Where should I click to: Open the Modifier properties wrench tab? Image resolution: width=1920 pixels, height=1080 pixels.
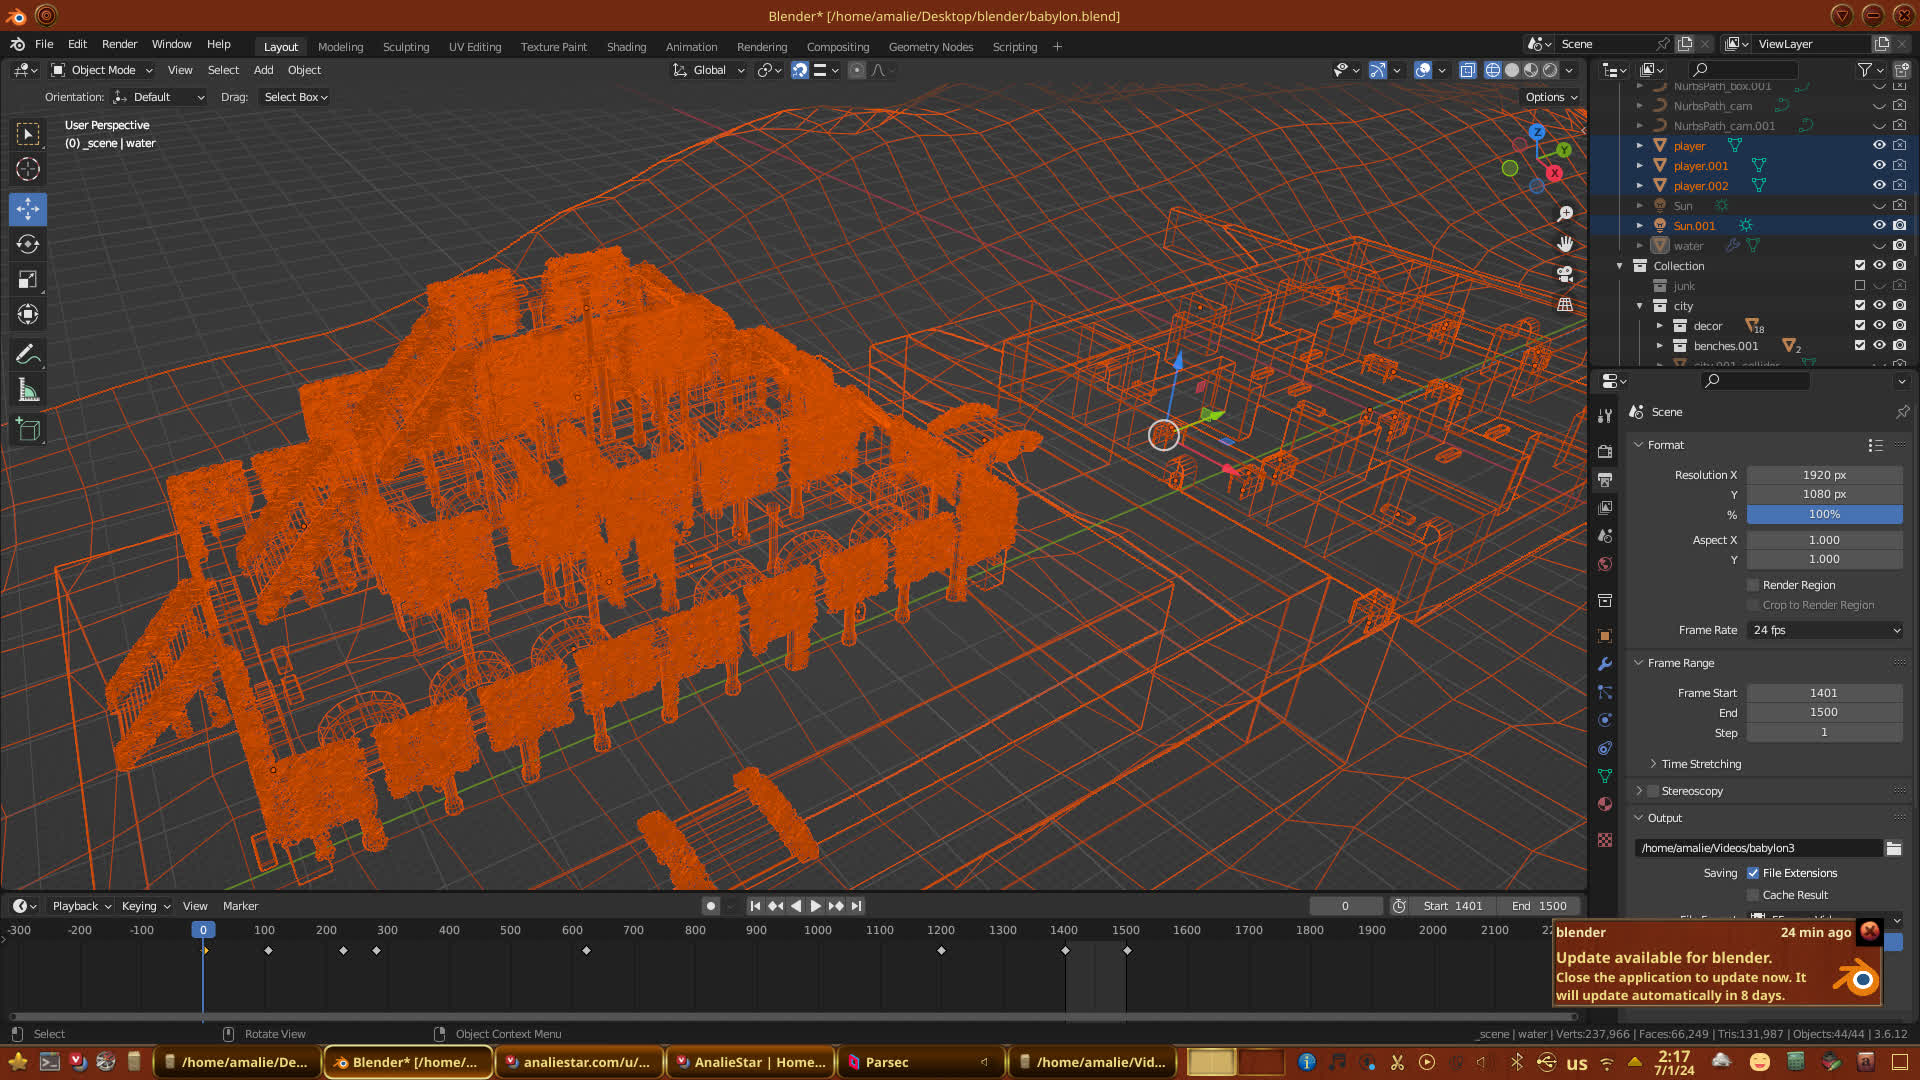(x=1605, y=664)
